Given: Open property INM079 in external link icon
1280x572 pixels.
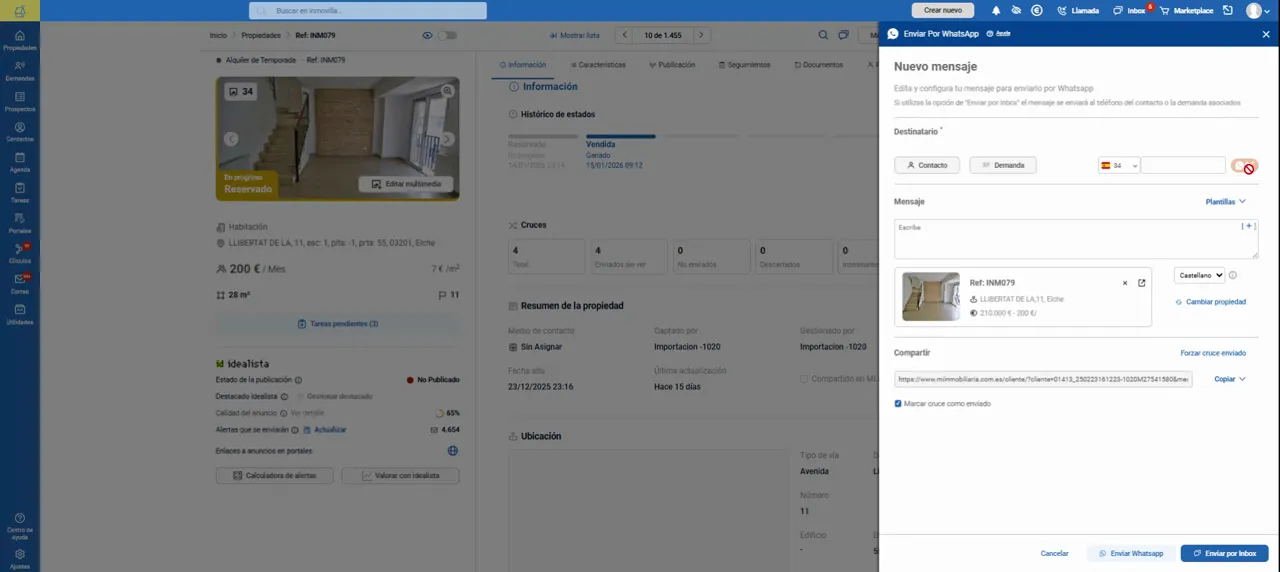Looking at the screenshot, I should 1142,283.
